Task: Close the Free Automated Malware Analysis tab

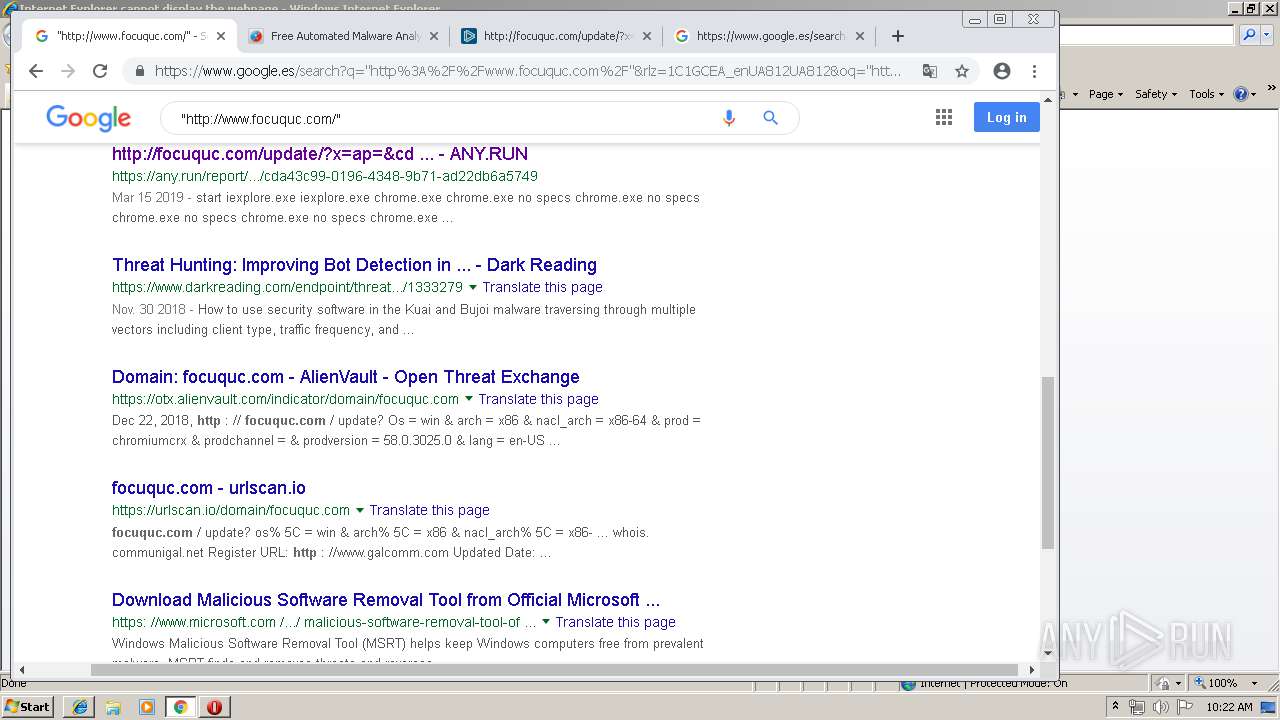Action: (x=433, y=36)
